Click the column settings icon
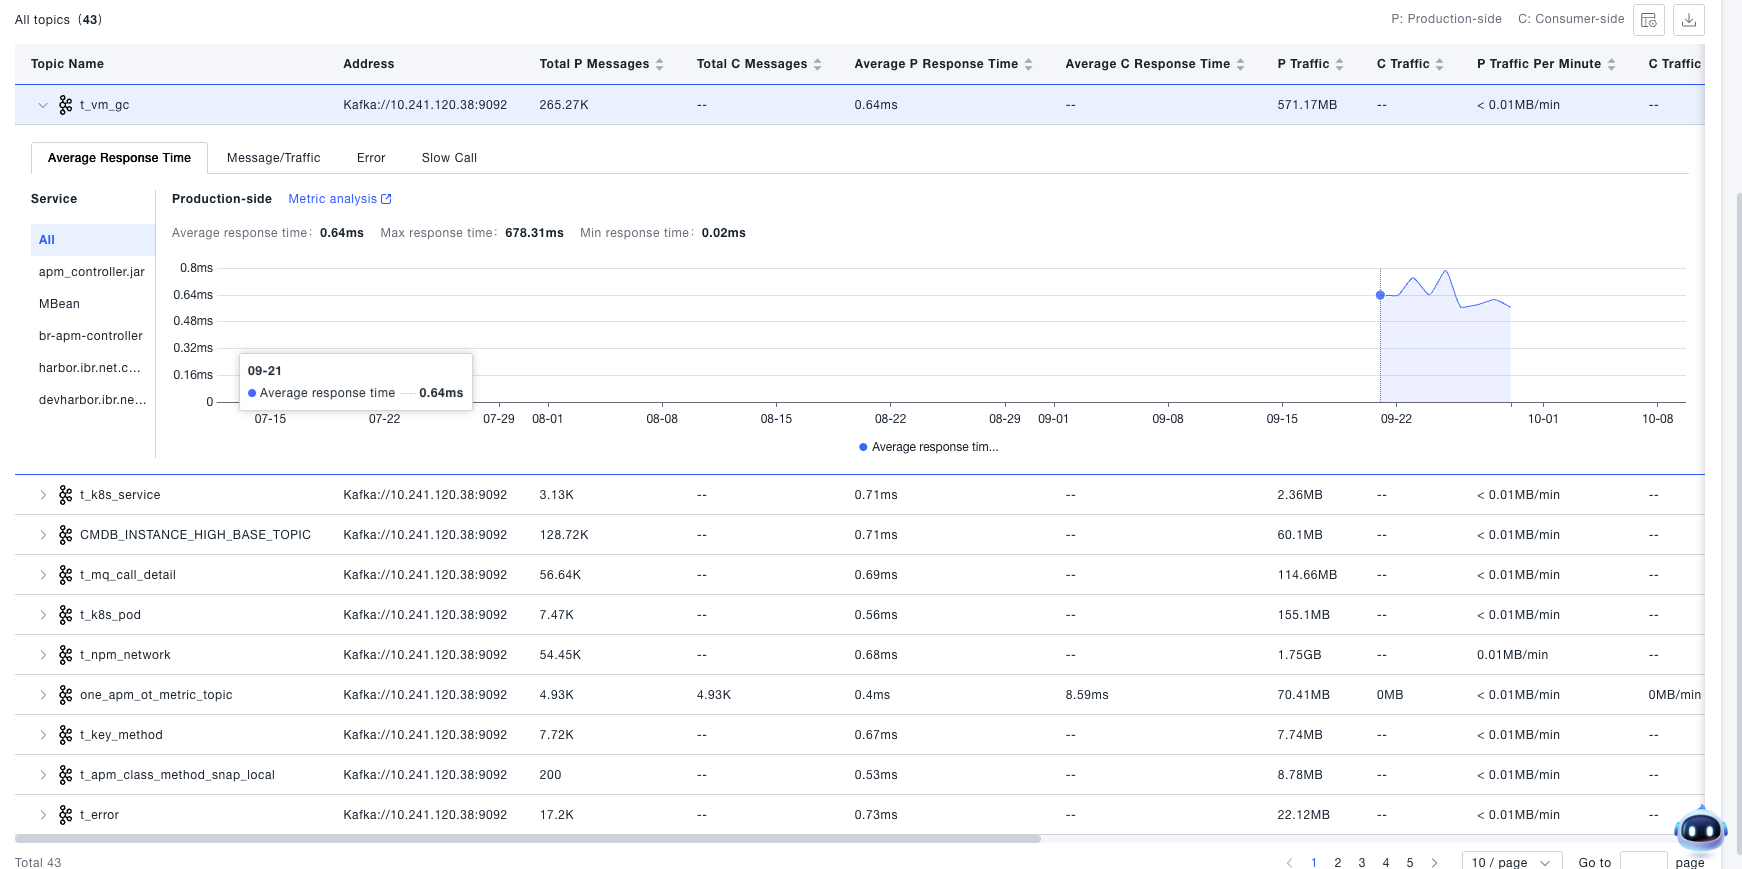The height and width of the screenshot is (869, 1742). tap(1649, 20)
